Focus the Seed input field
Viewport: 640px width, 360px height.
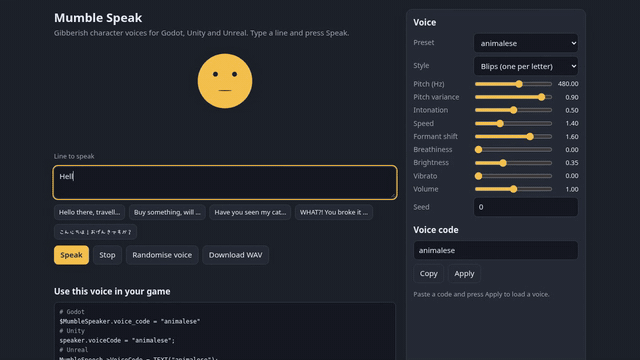click(526, 207)
